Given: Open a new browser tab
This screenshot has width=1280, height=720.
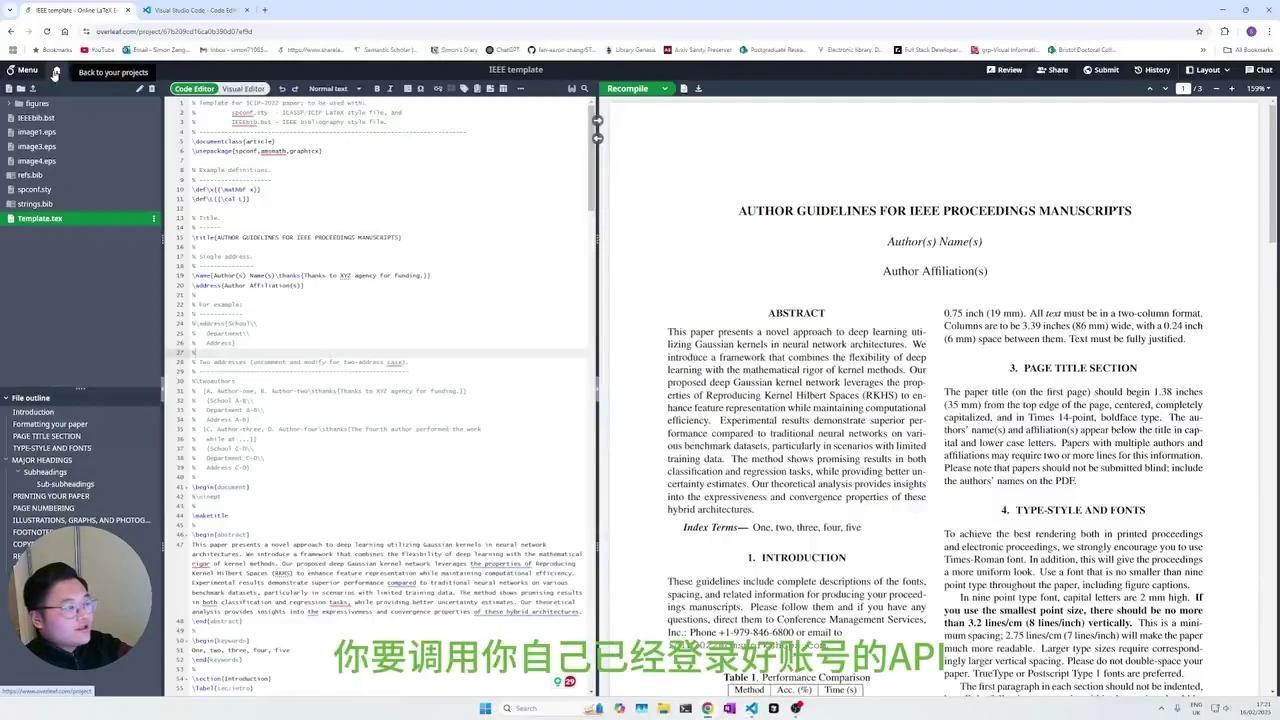Looking at the screenshot, I should tap(264, 10).
